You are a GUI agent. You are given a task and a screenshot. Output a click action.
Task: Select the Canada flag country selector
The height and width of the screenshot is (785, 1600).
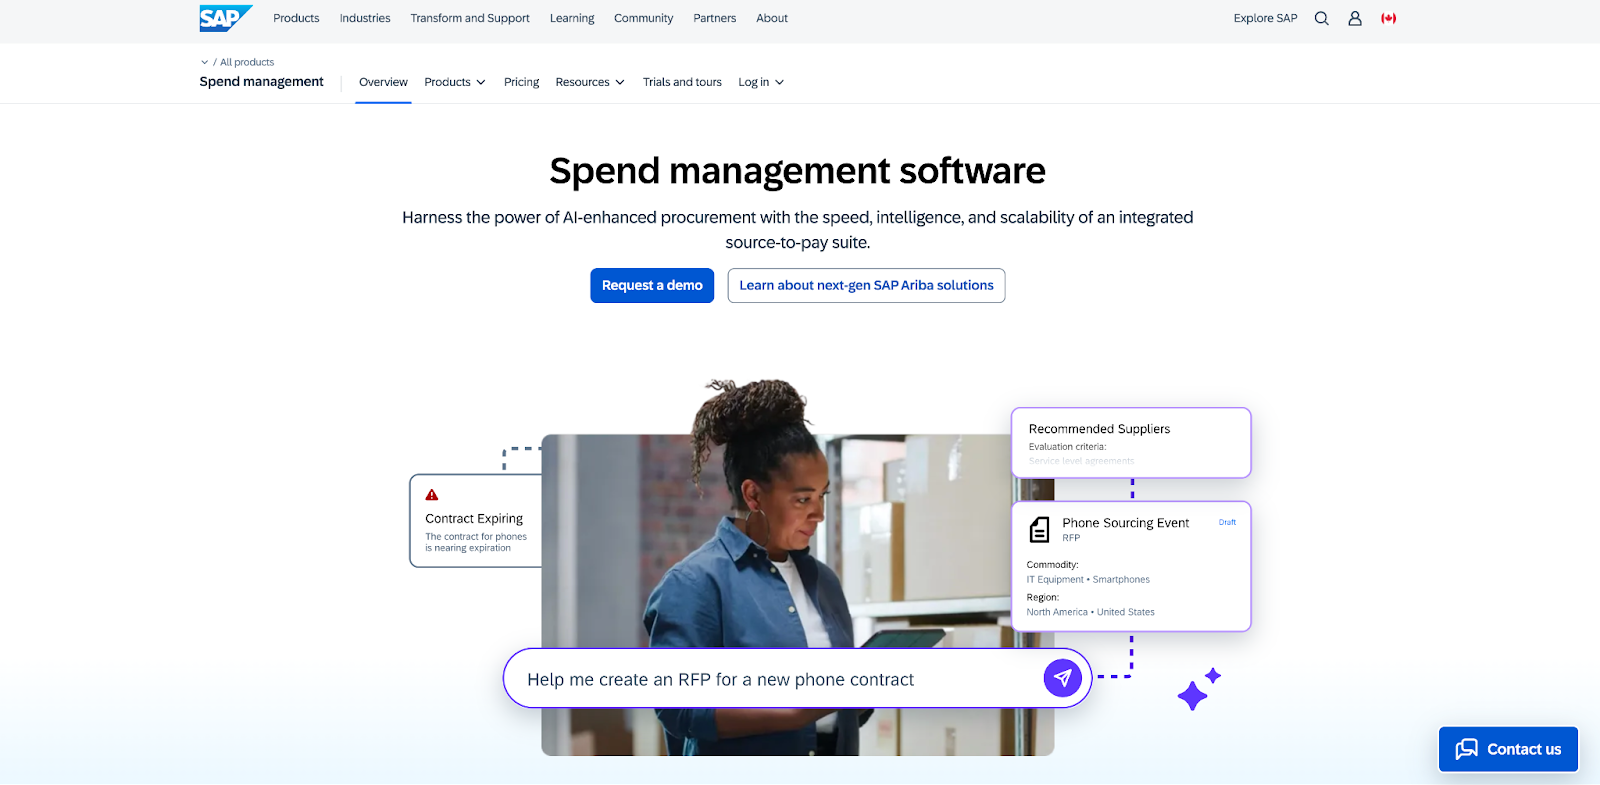(x=1388, y=18)
